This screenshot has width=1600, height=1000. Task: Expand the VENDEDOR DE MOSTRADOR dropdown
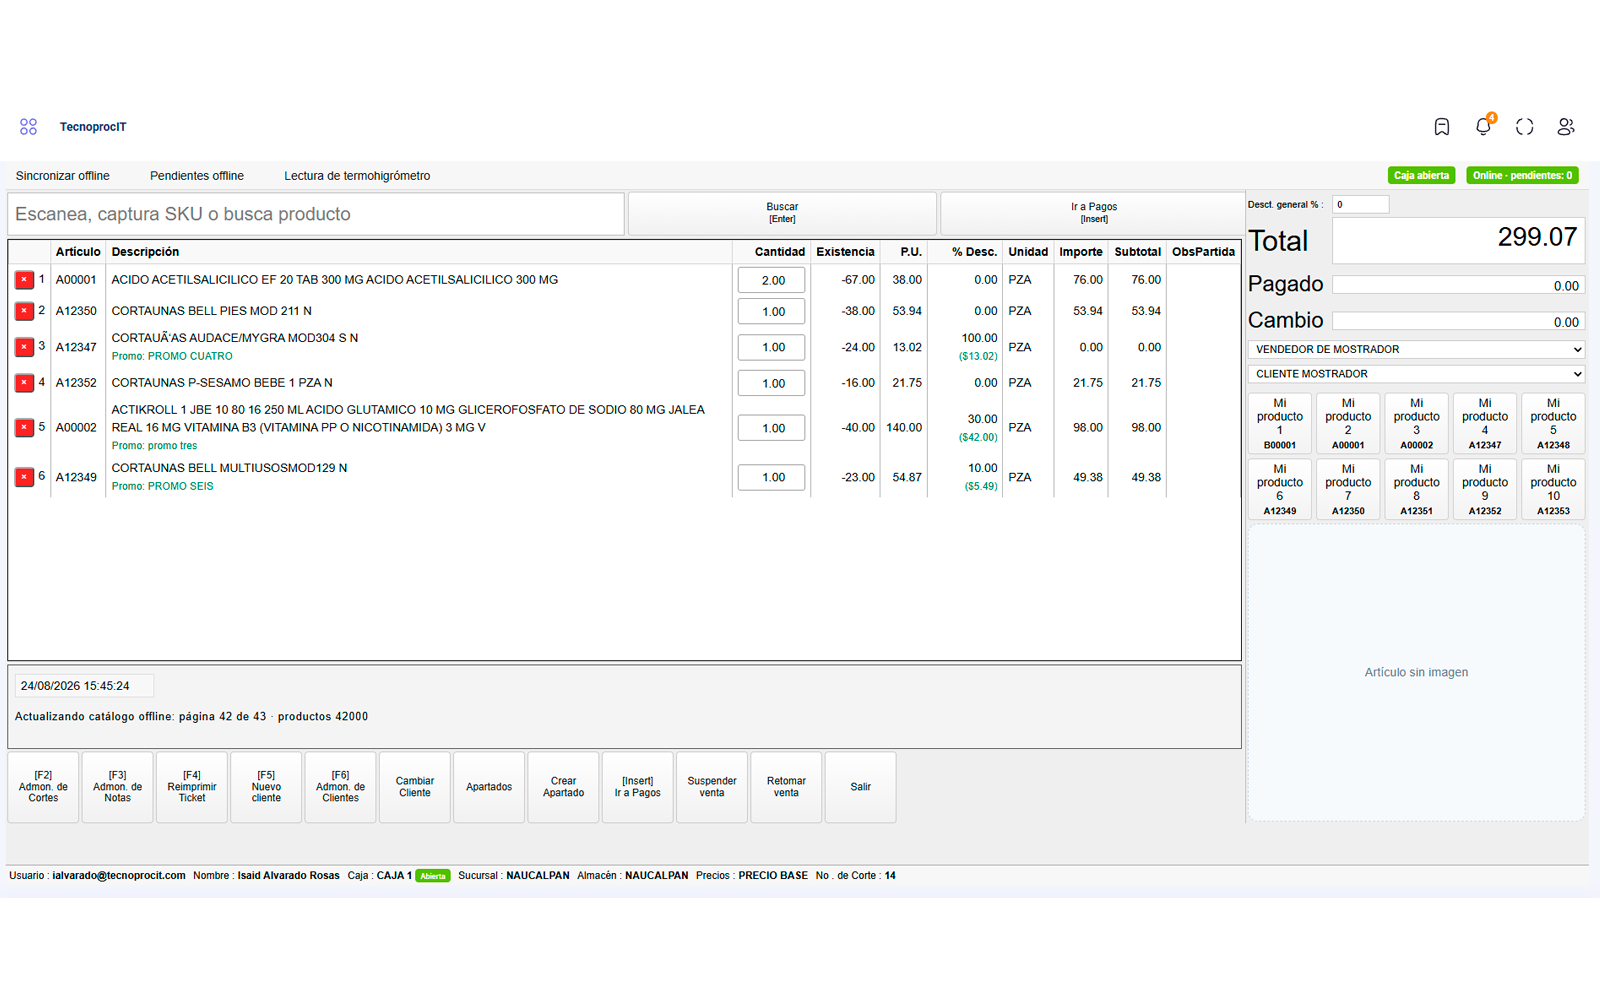1416,350
